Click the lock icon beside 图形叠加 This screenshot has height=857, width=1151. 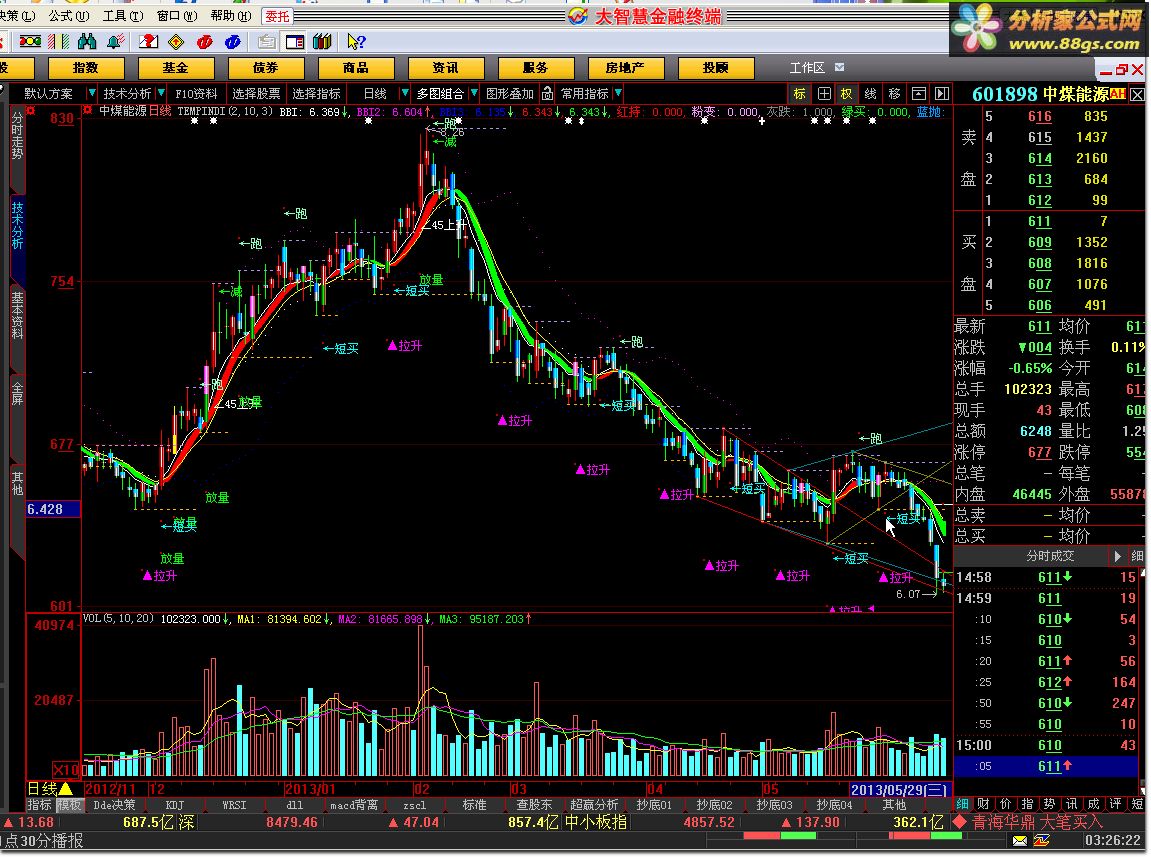(x=548, y=93)
